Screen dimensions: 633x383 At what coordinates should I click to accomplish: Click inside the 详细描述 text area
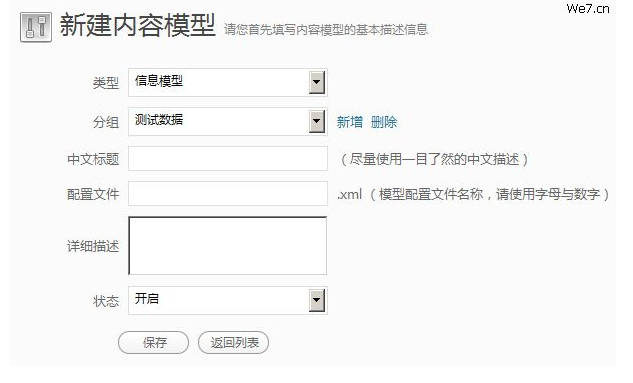[x=228, y=246]
